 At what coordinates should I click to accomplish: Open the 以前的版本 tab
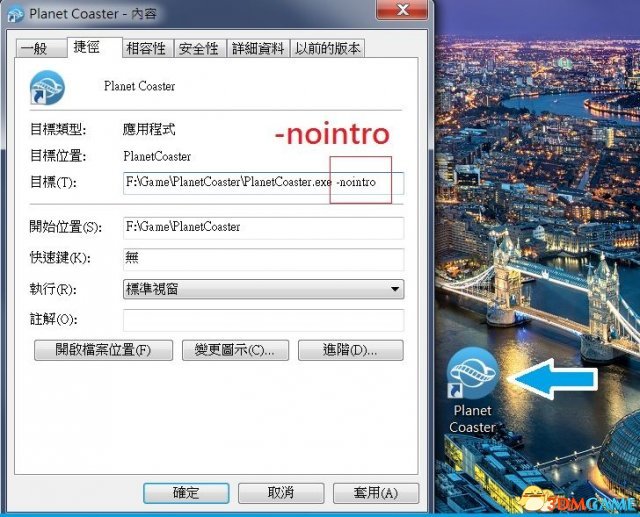(327, 49)
